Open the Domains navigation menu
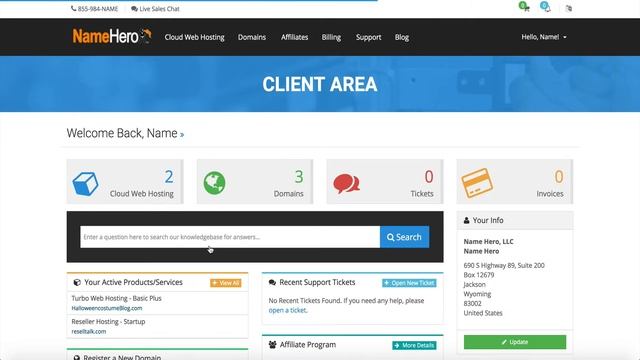Viewport: 640px width, 360px height. click(252, 37)
